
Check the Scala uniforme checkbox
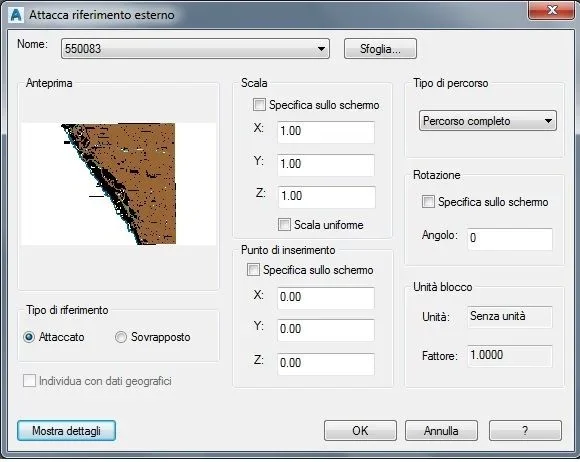pos(284,225)
